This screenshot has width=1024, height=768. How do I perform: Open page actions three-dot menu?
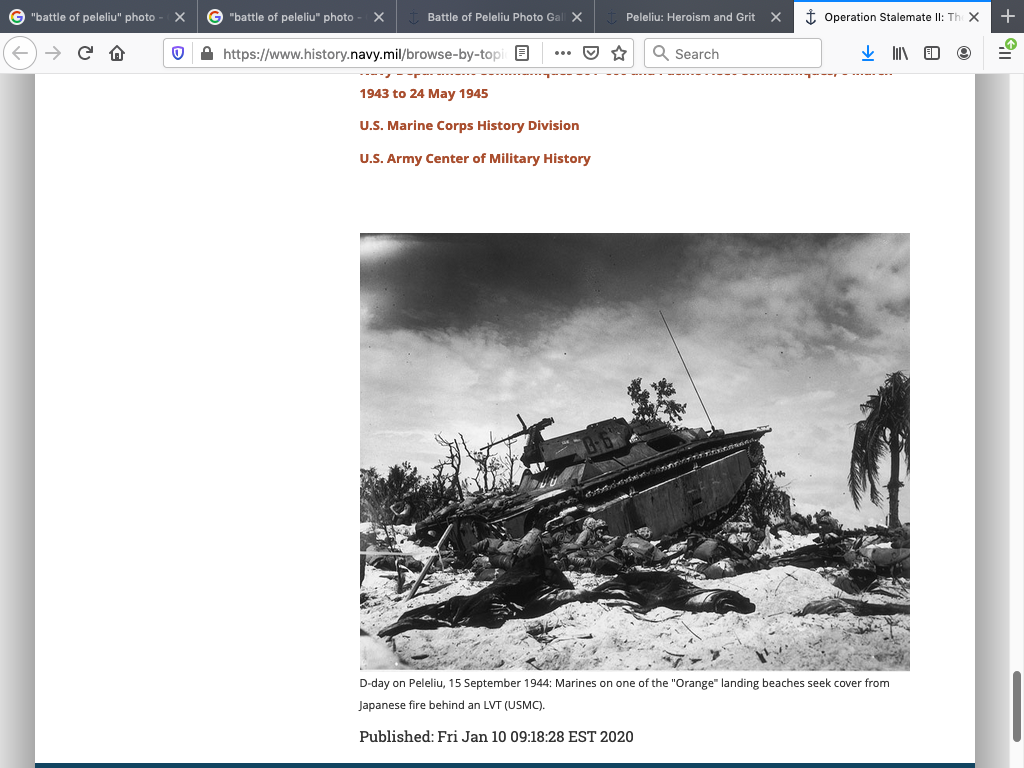coord(562,54)
